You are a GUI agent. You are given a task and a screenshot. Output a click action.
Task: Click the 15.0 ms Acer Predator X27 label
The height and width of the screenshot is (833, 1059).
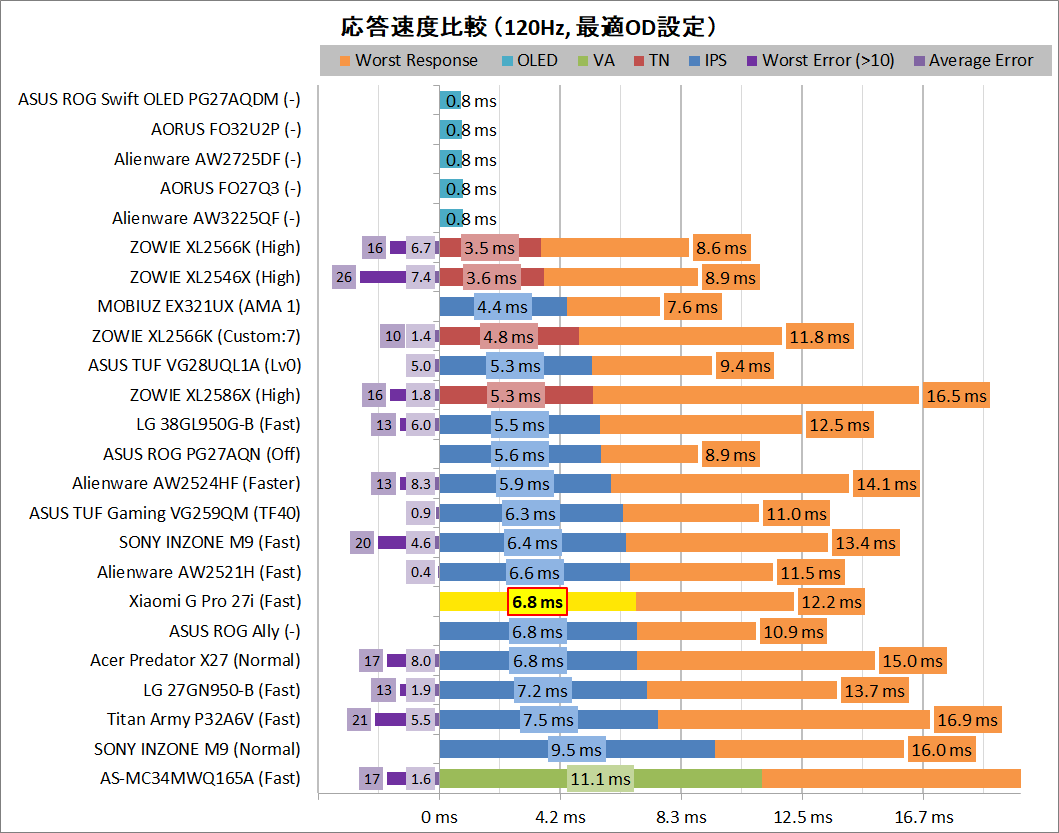(912, 661)
